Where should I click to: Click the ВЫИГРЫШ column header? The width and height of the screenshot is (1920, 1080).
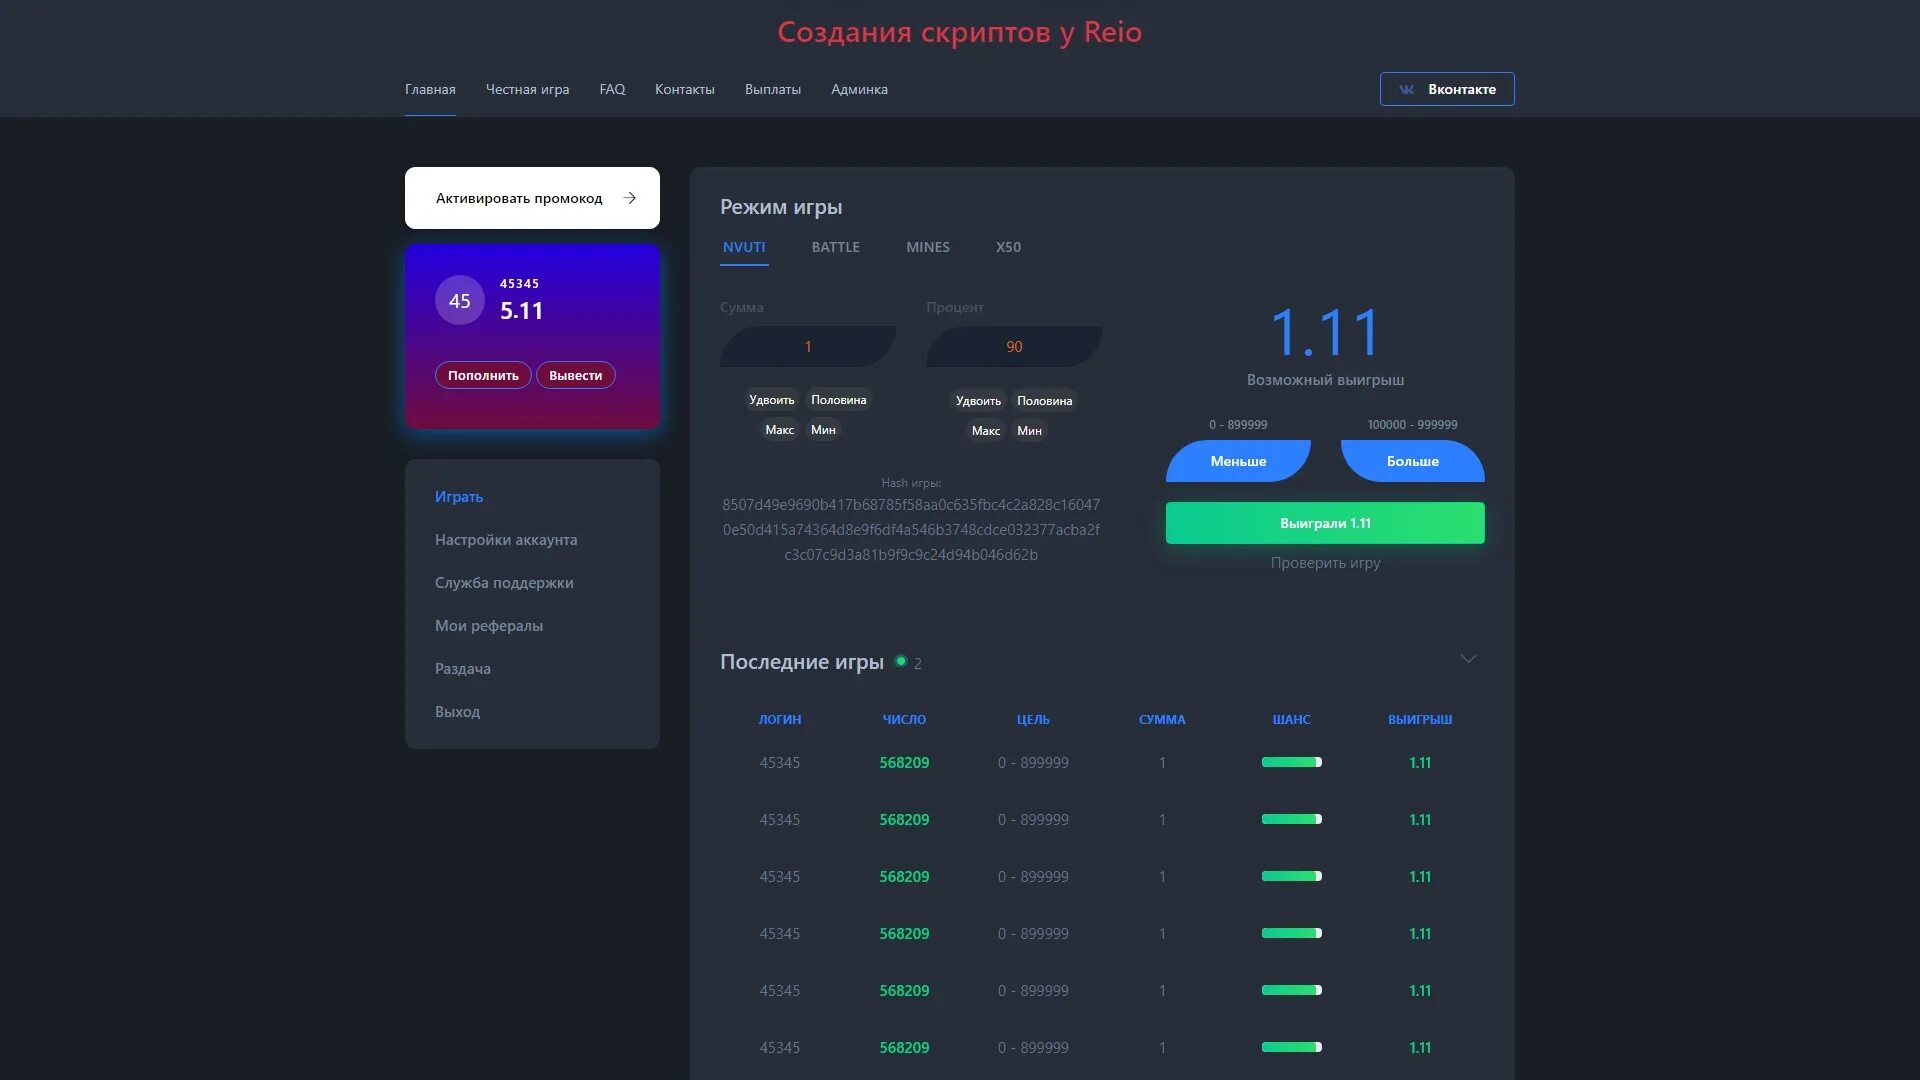pos(1420,719)
